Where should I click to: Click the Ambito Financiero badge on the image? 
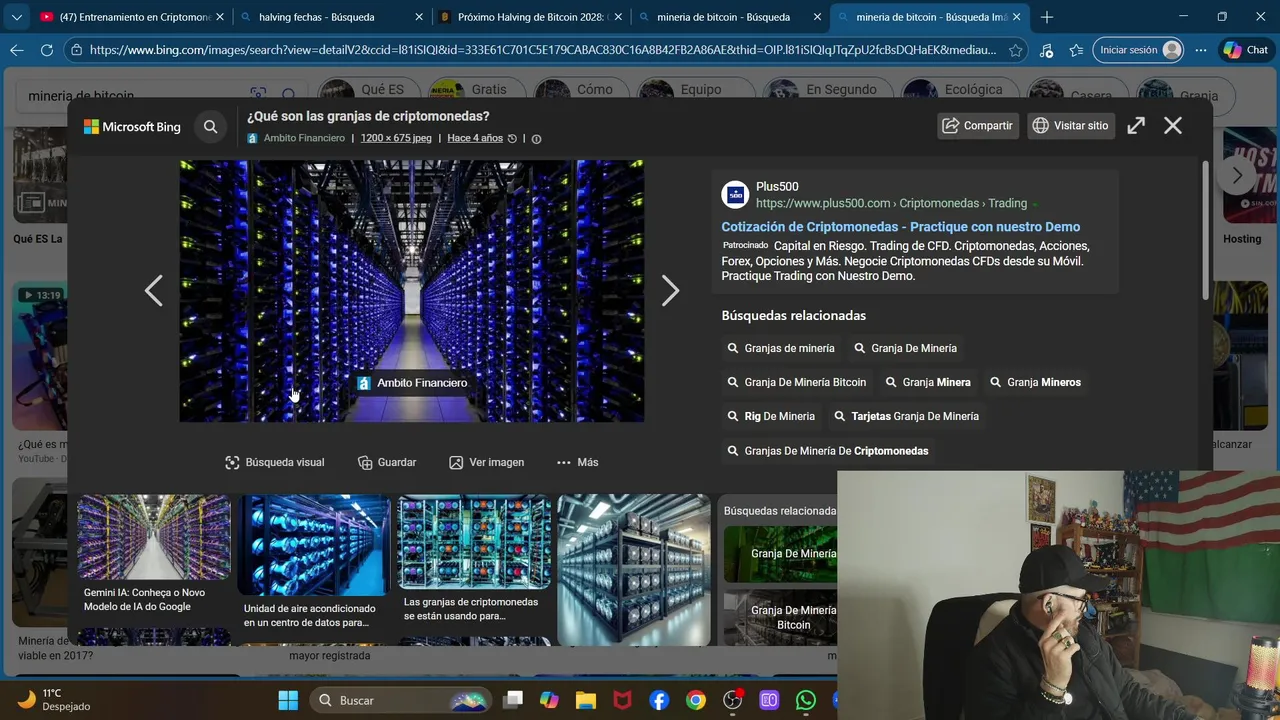point(412,383)
